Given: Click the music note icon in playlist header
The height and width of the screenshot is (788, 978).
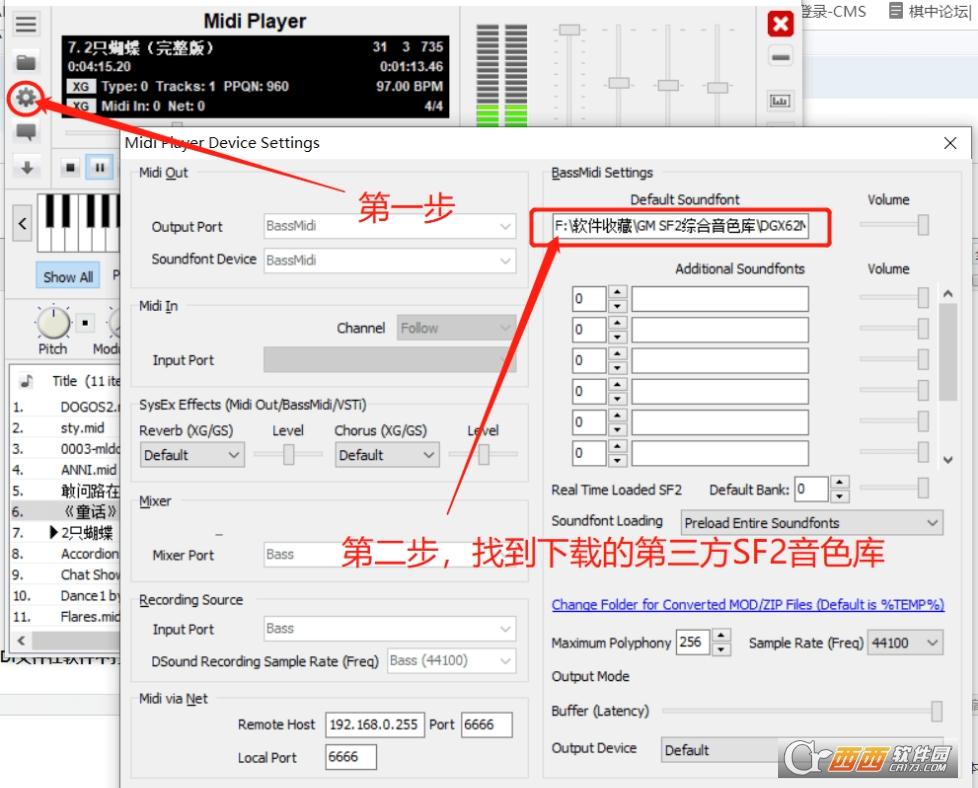Looking at the screenshot, I should tap(27, 381).
